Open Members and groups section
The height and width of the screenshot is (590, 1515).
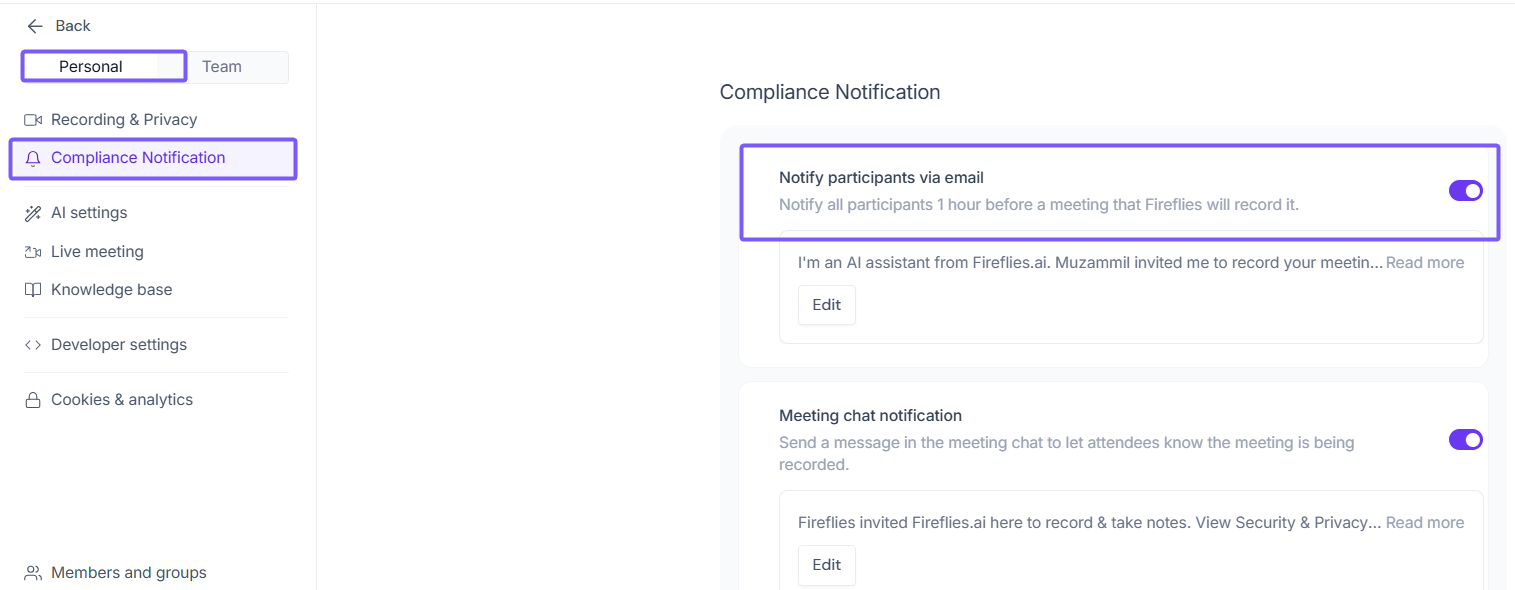click(x=128, y=573)
